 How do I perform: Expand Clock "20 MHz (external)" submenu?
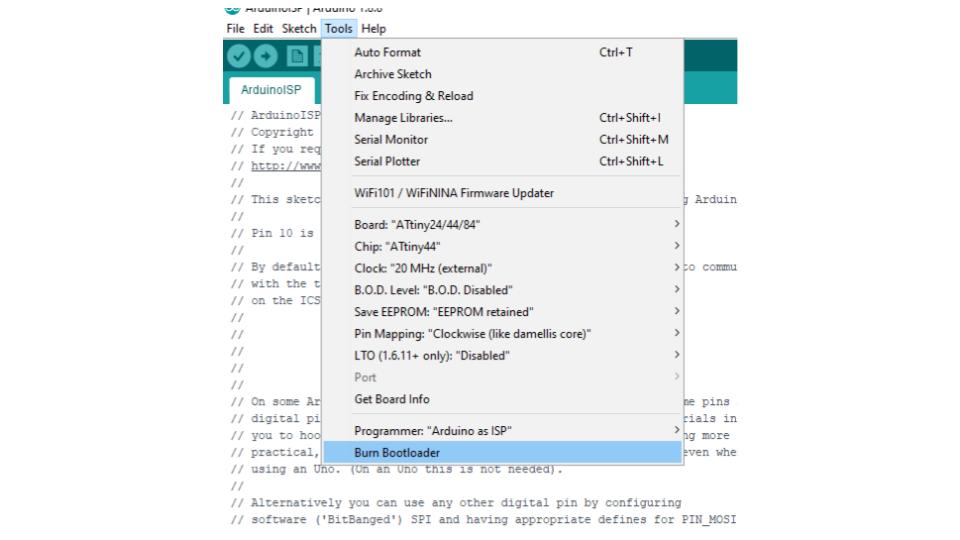tap(502, 269)
